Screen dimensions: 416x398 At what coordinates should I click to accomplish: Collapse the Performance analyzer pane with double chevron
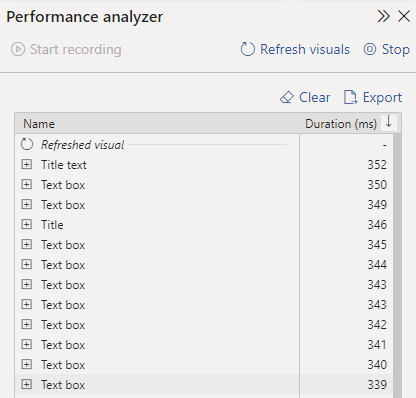(383, 16)
